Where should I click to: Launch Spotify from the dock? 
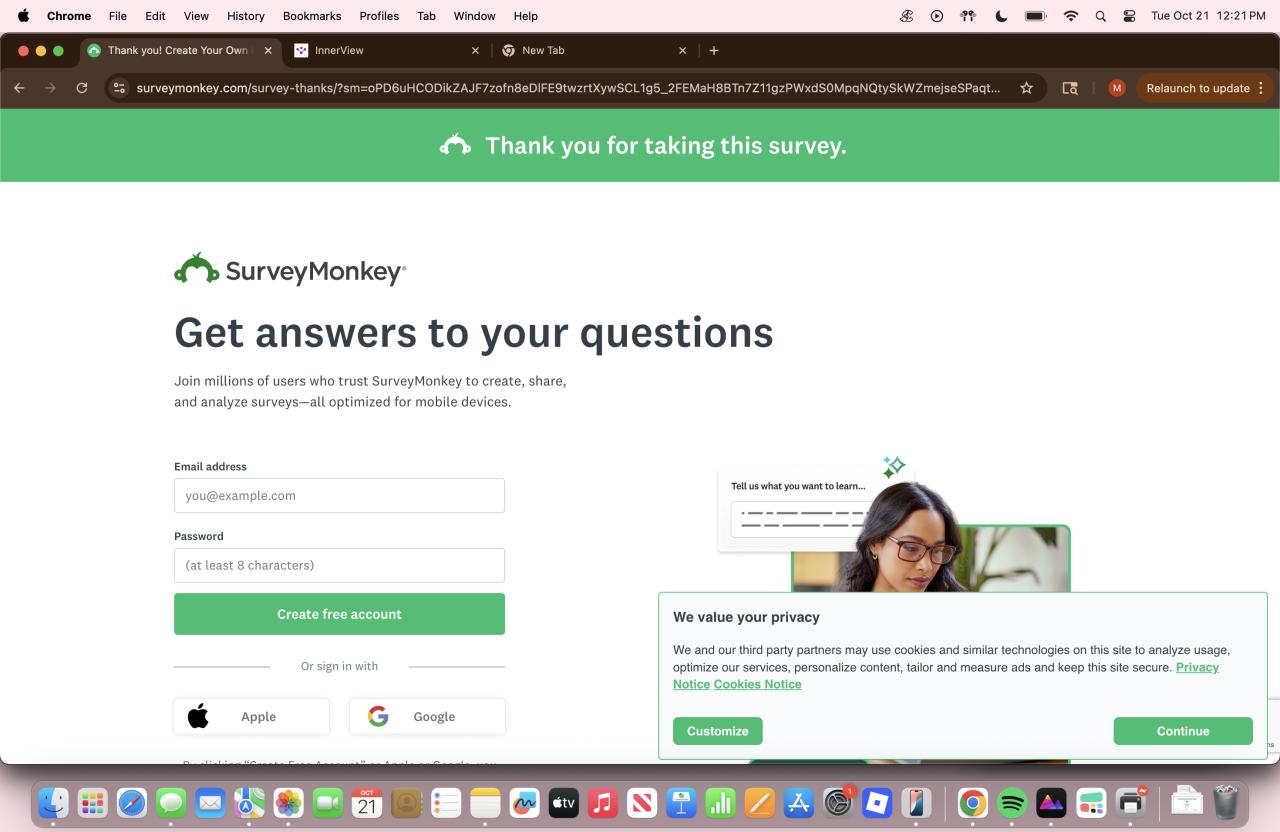1012,802
